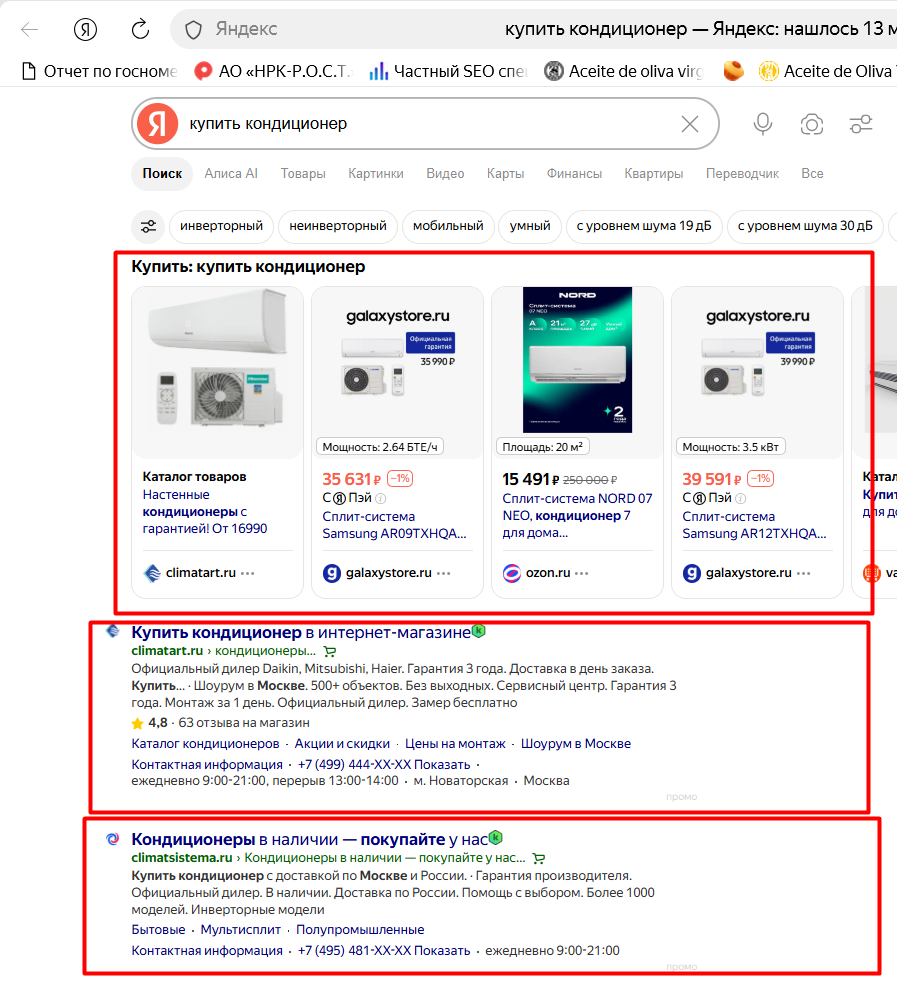The height and width of the screenshot is (992, 897).
Task: Open the 'Aceite de oliva virg' bookmark
Action: pos(624,71)
